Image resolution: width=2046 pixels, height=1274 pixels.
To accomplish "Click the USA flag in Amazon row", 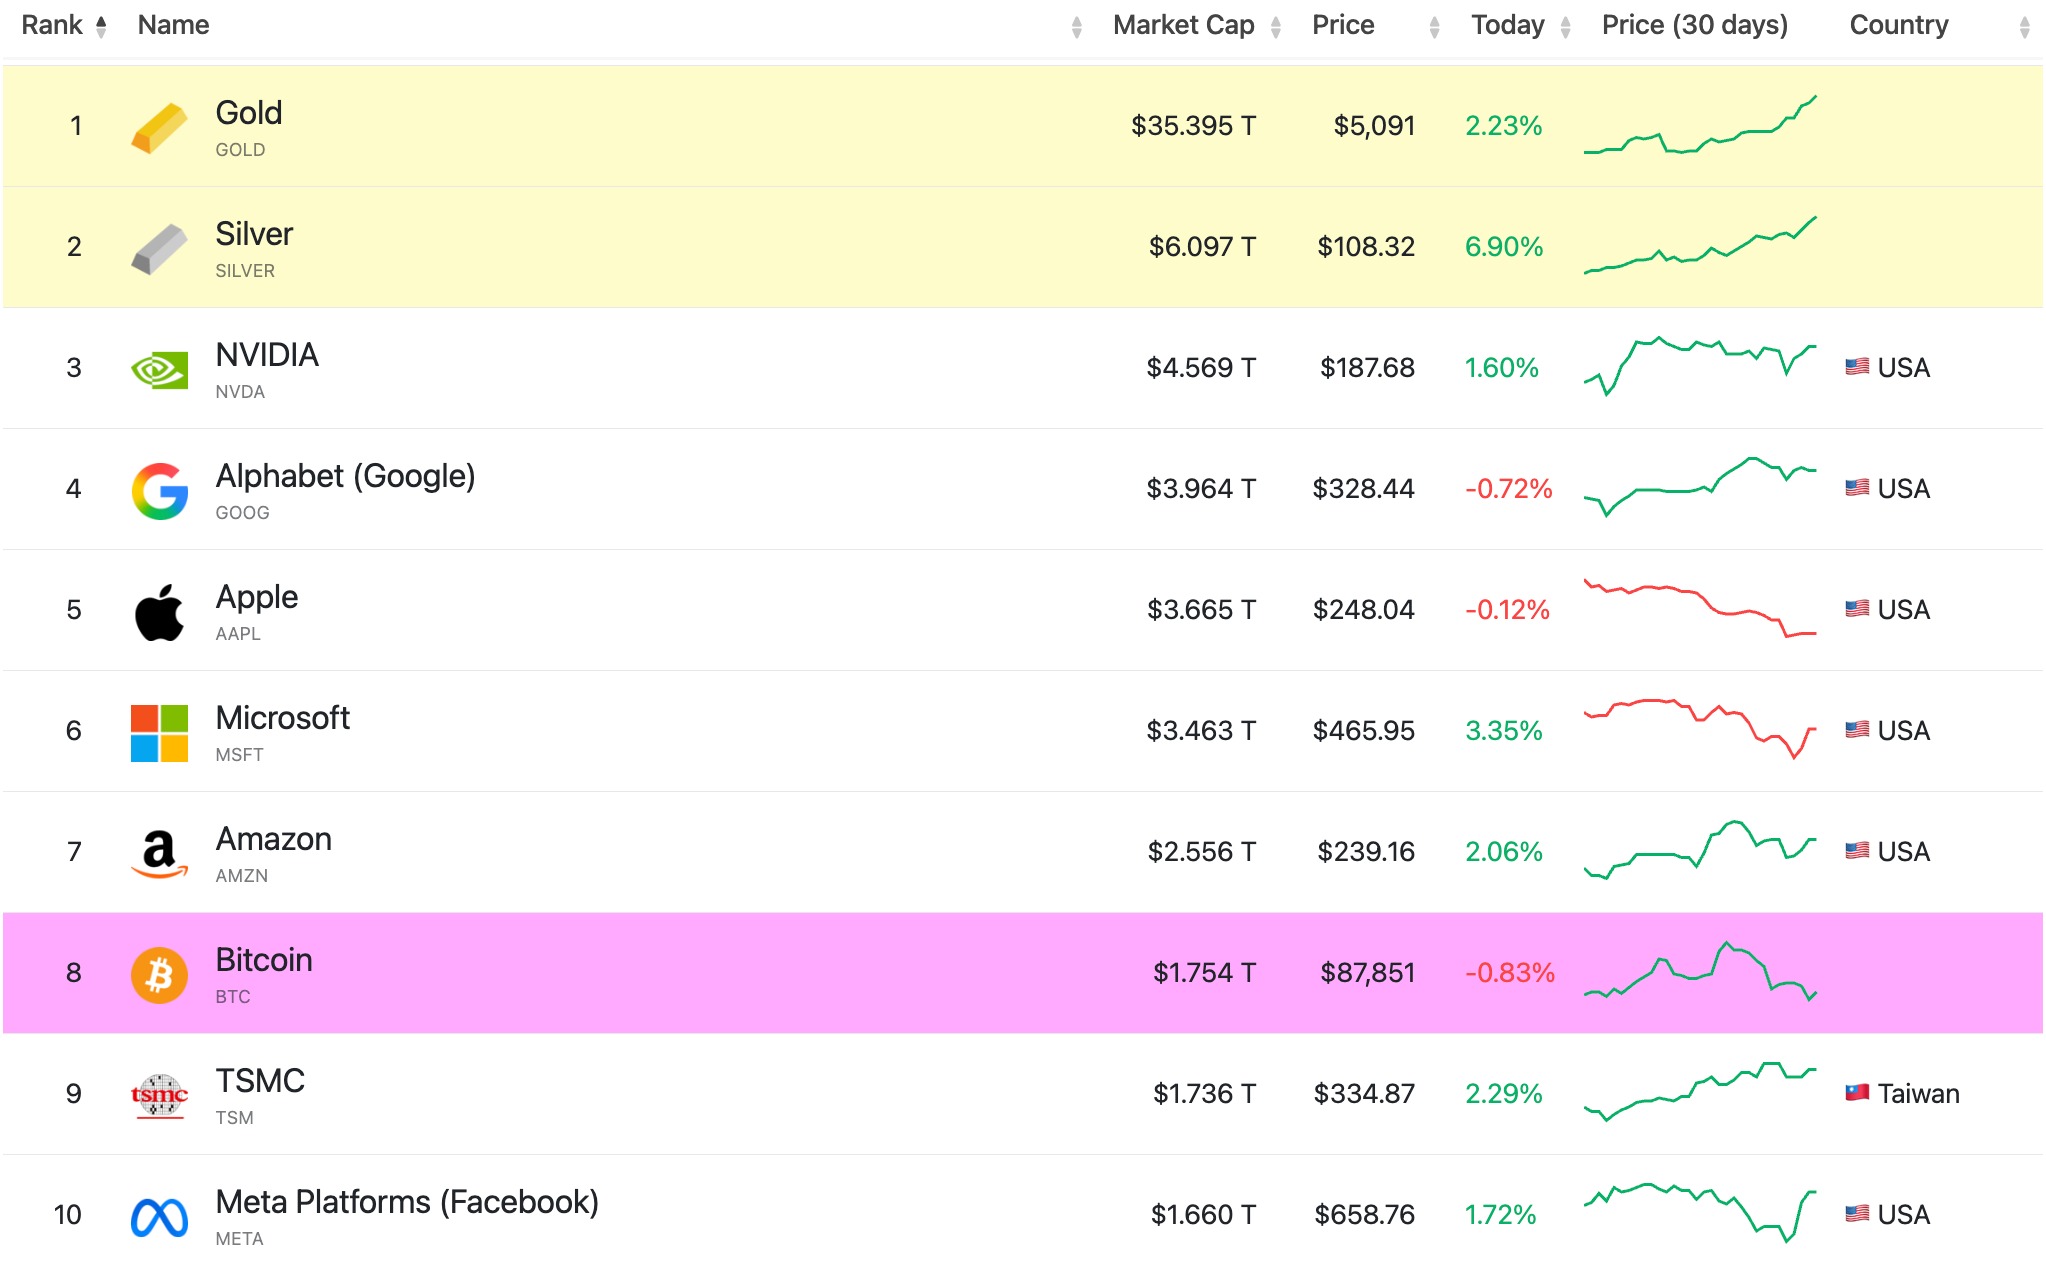I will coord(1857,851).
